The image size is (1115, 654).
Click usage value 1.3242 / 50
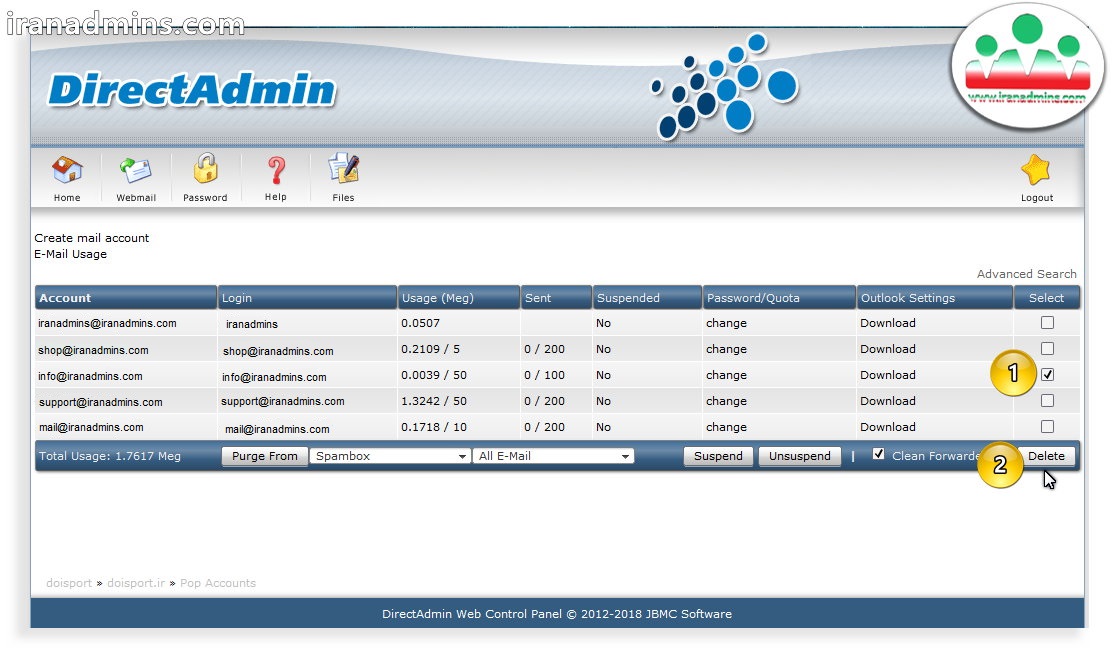(434, 401)
